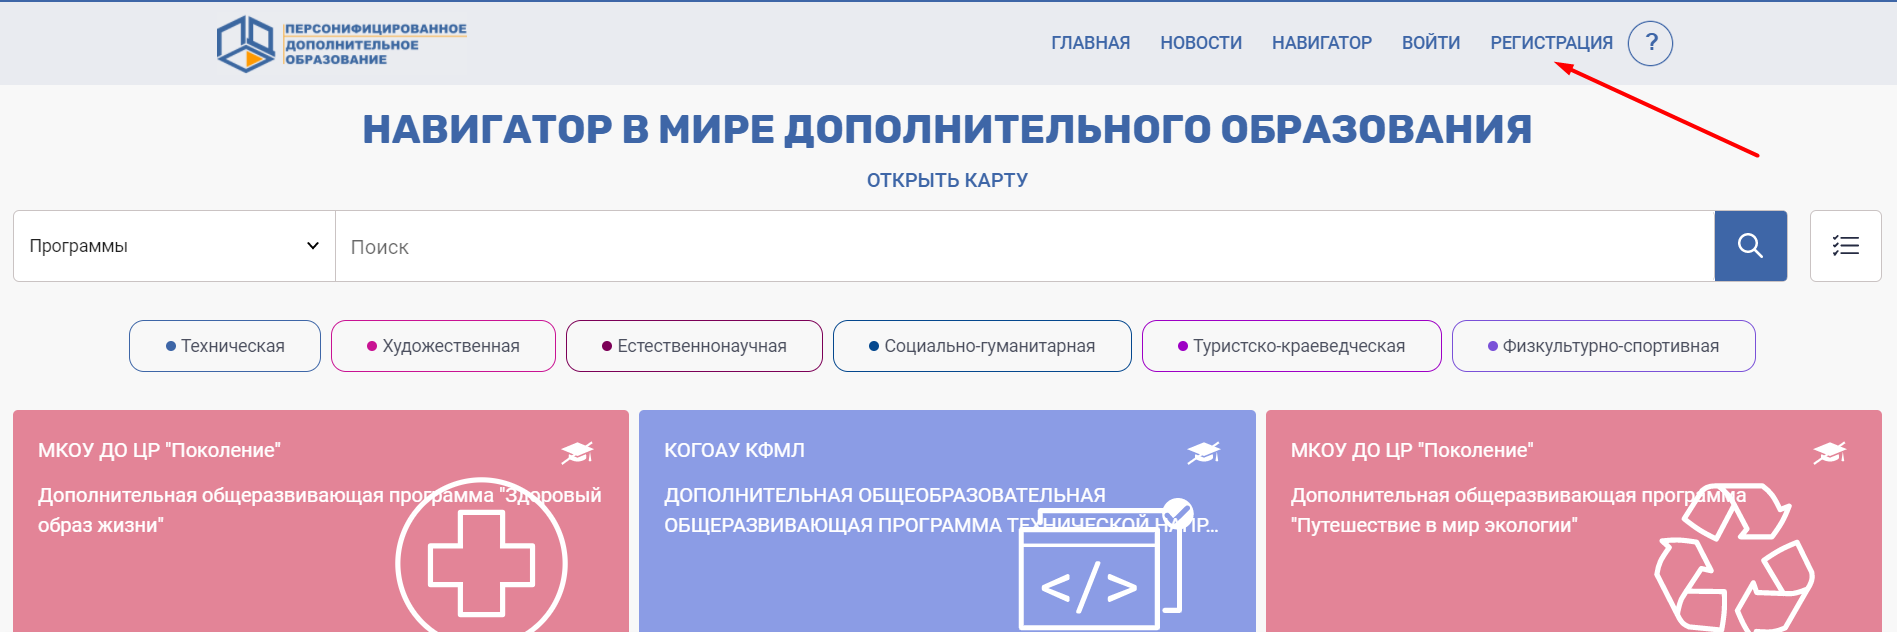Expand the Программы dropdown
1897x632 pixels.
click(174, 246)
